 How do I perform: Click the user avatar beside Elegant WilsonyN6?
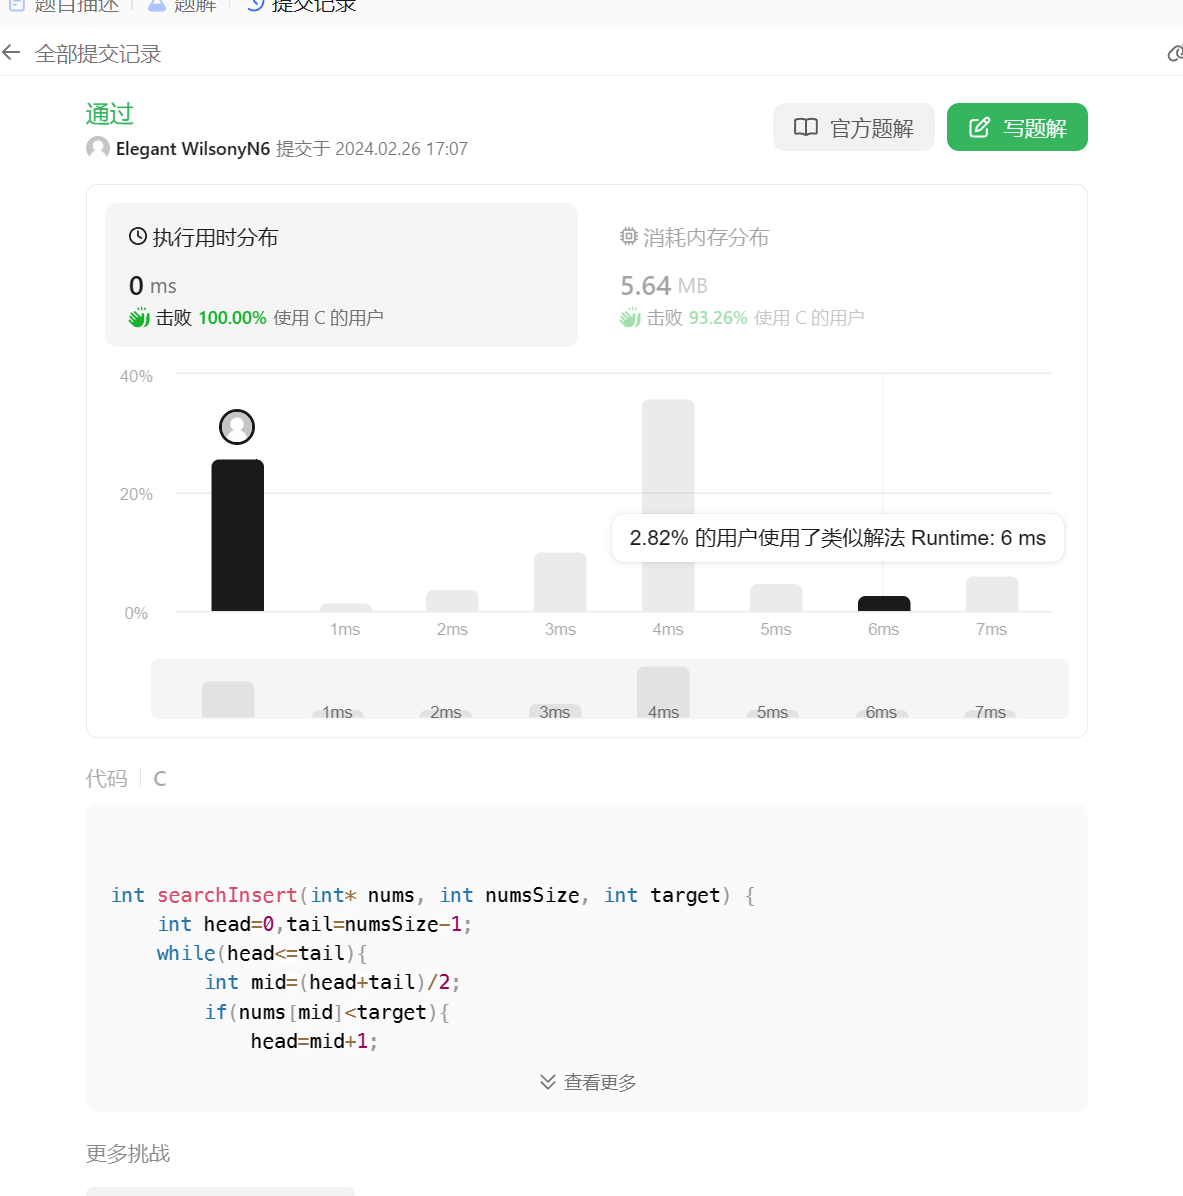pos(98,148)
